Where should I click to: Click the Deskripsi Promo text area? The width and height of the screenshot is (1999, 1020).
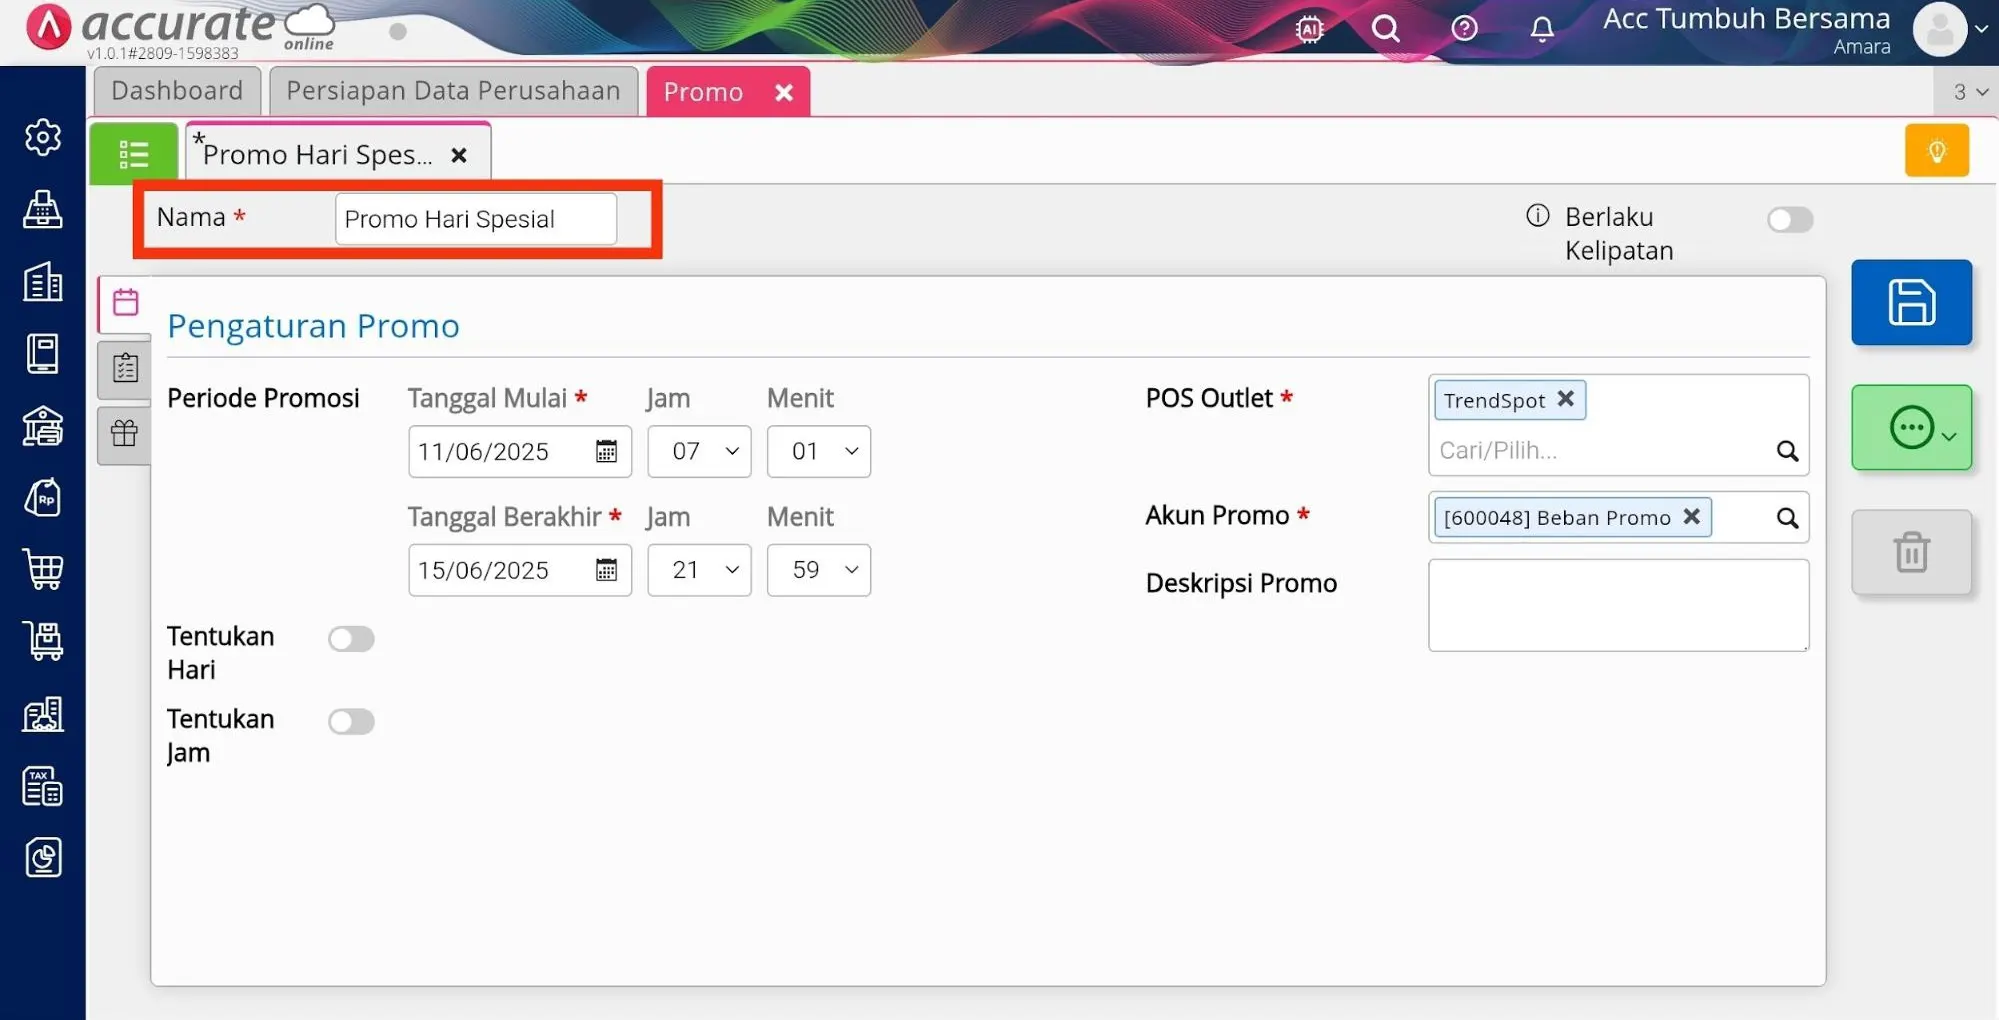tap(1617, 605)
